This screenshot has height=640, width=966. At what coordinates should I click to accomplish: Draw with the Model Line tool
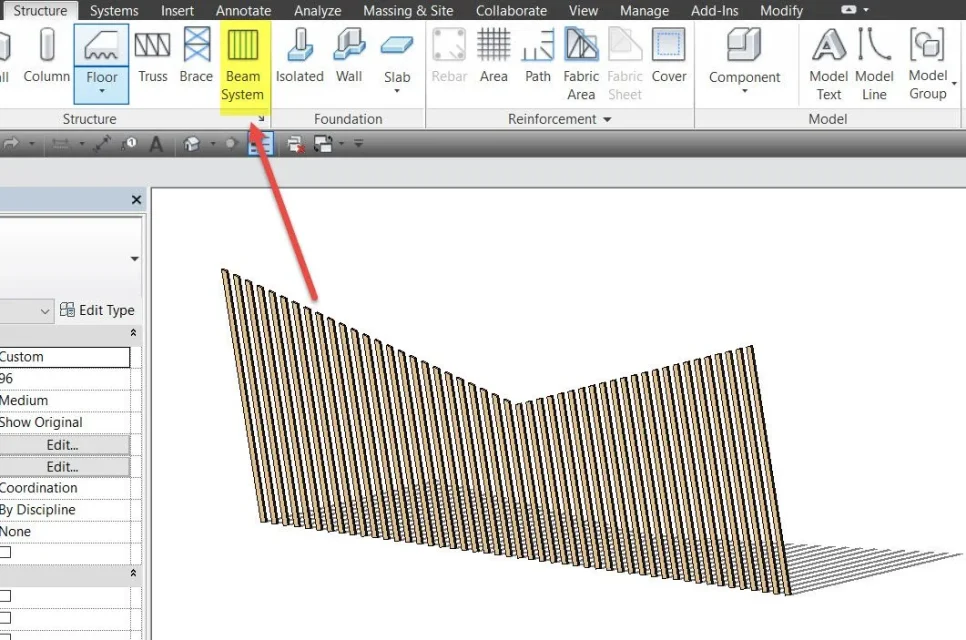pyautogui.click(x=874, y=64)
